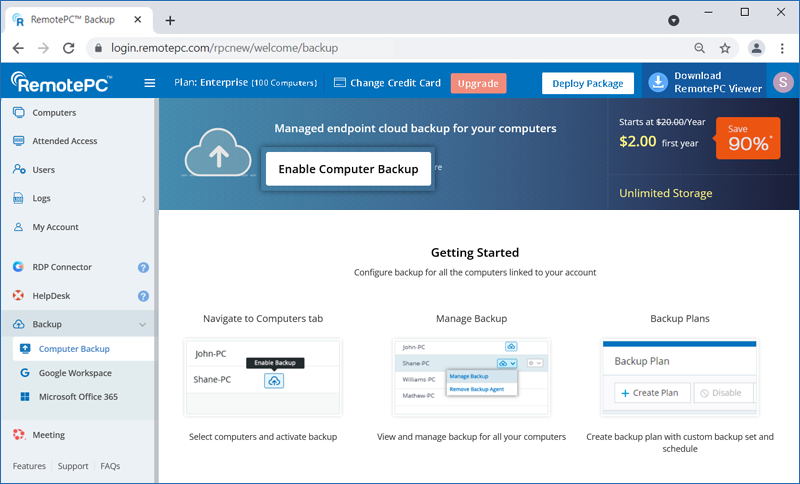The height and width of the screenshot is (484, 800).
Task: Click the user avatar S icon
Action: tap(781, 83)
